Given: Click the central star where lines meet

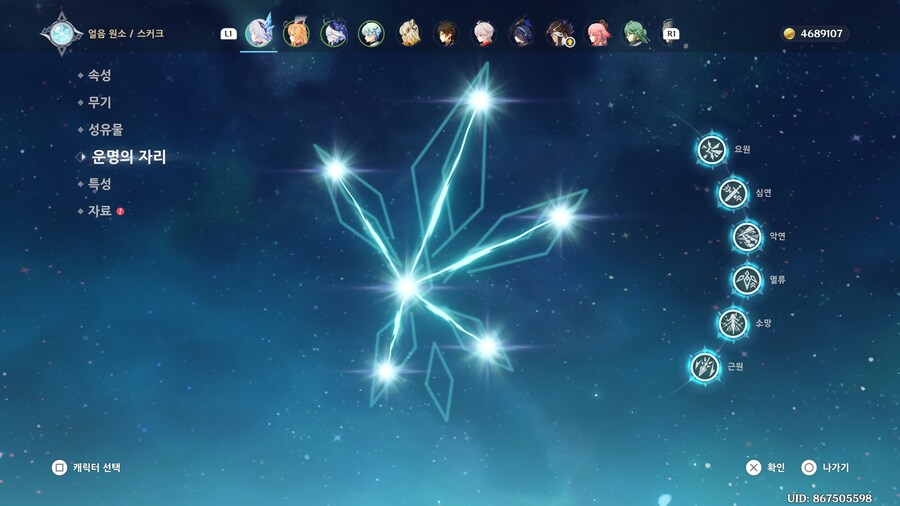Looking at the screenshot, I should (407, 285).
